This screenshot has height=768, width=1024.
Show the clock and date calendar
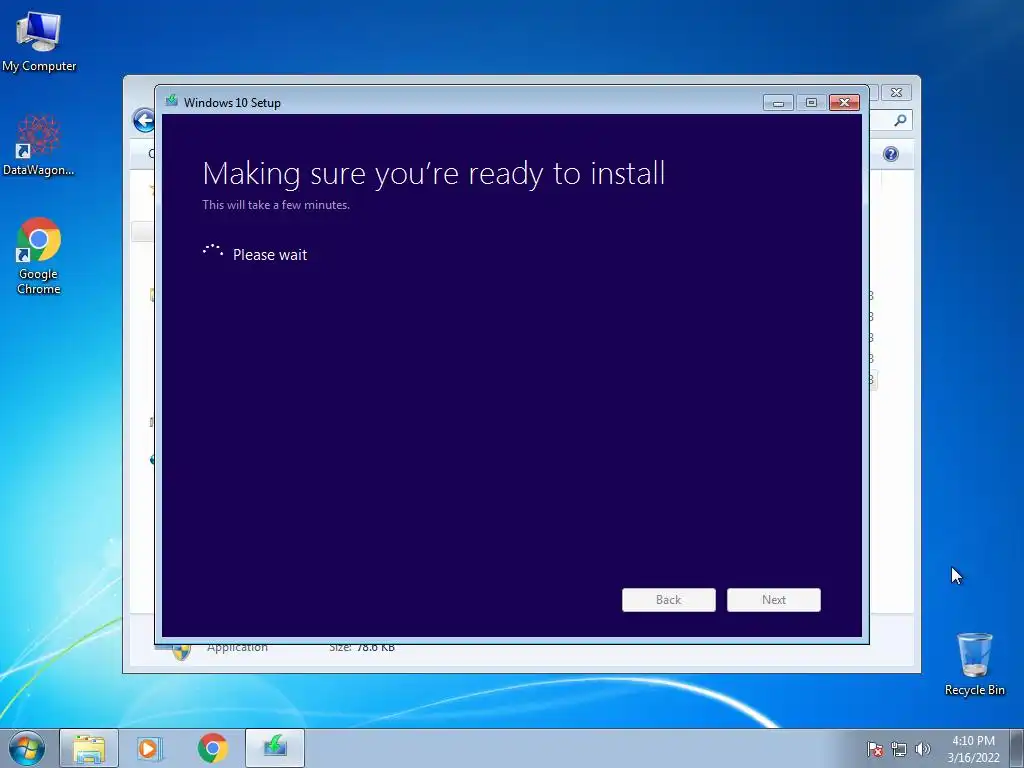click(973, 749)
